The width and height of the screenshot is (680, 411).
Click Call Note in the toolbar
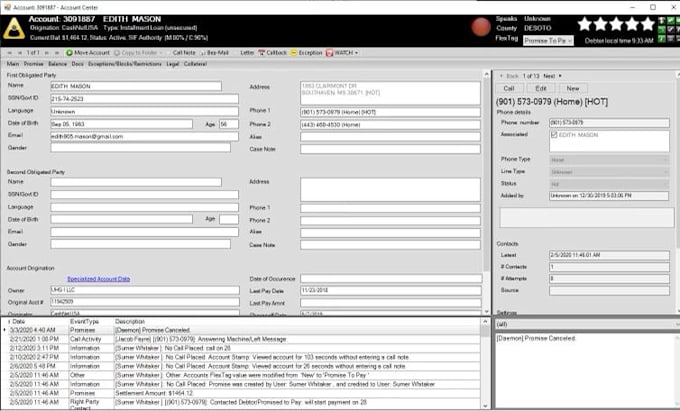(x=184, y=53)
